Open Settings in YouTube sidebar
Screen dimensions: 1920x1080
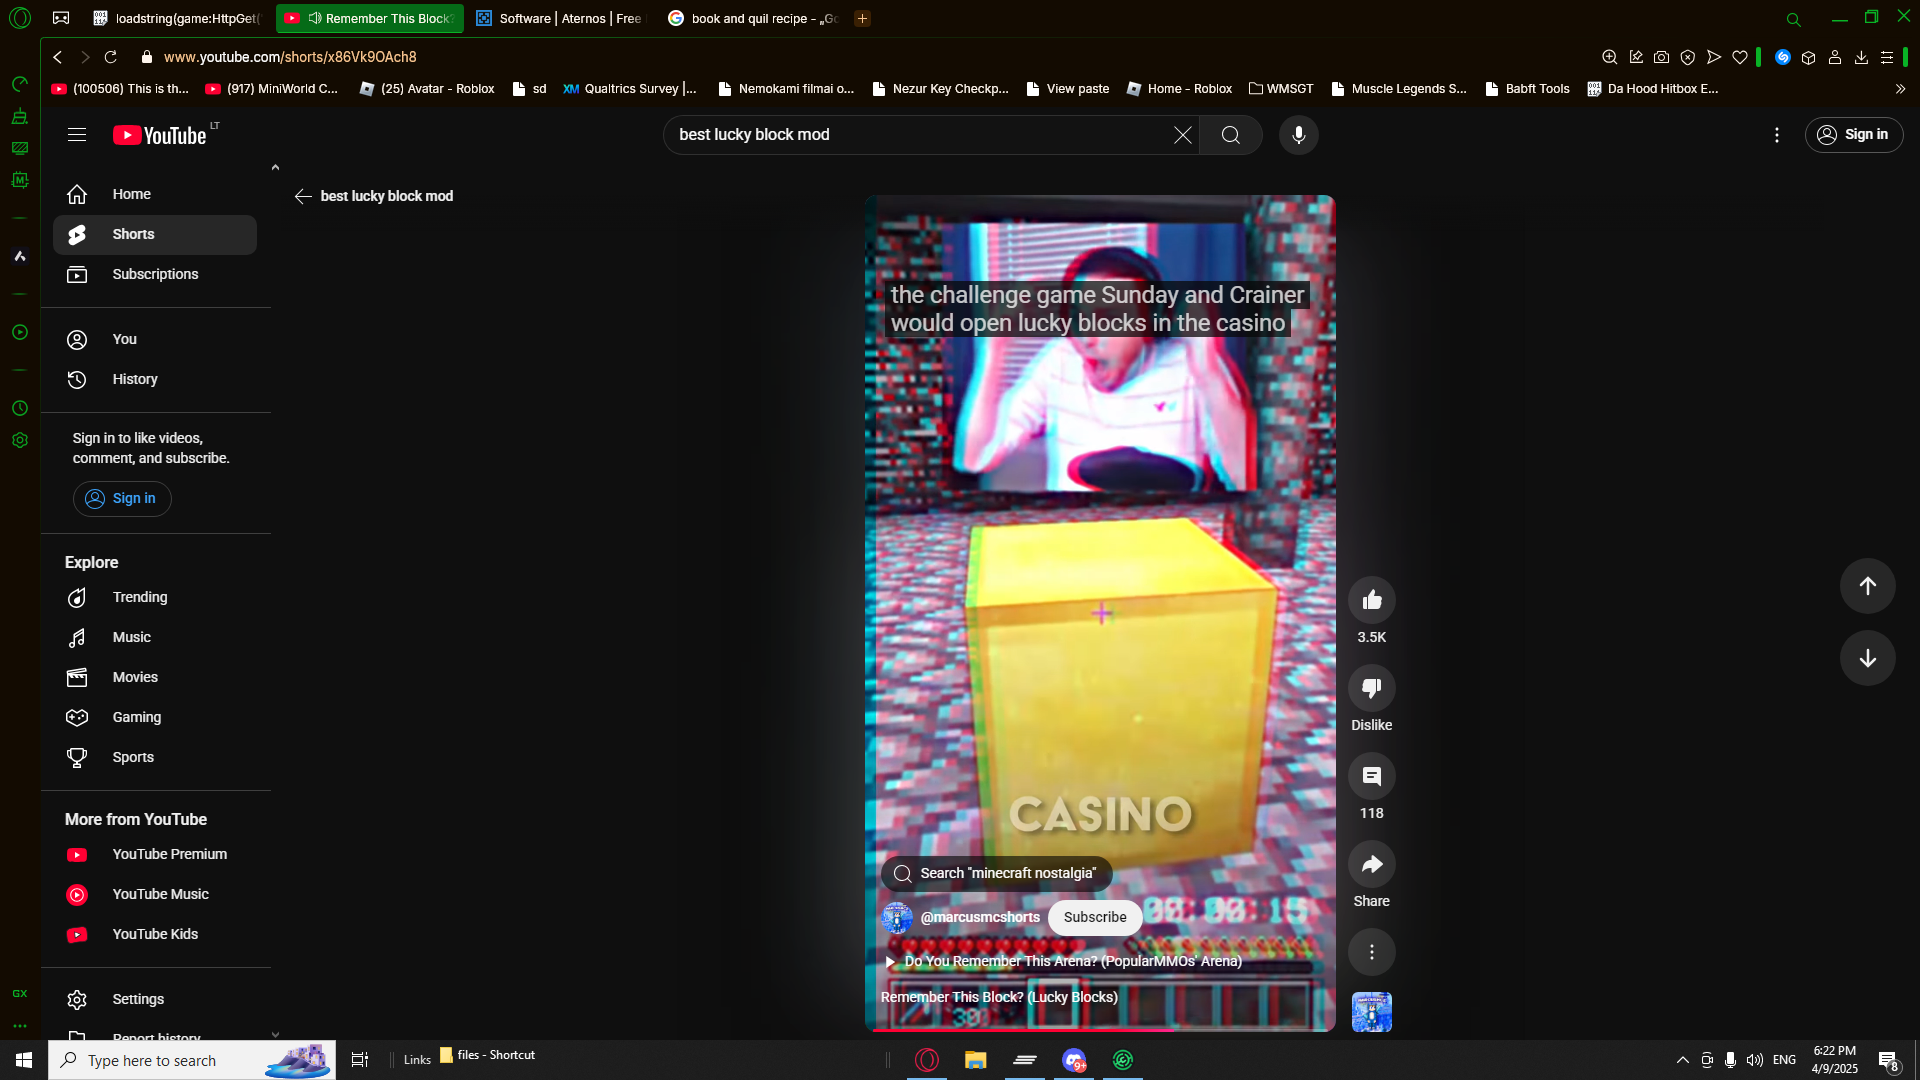(x=155, y=999)
